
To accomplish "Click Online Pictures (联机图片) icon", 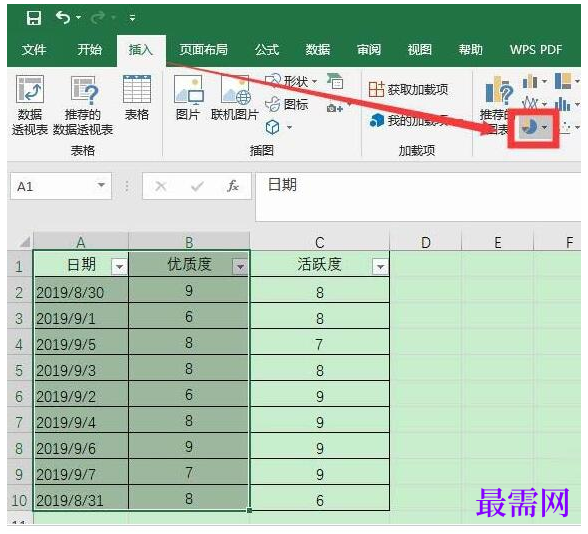I will 235,98.
